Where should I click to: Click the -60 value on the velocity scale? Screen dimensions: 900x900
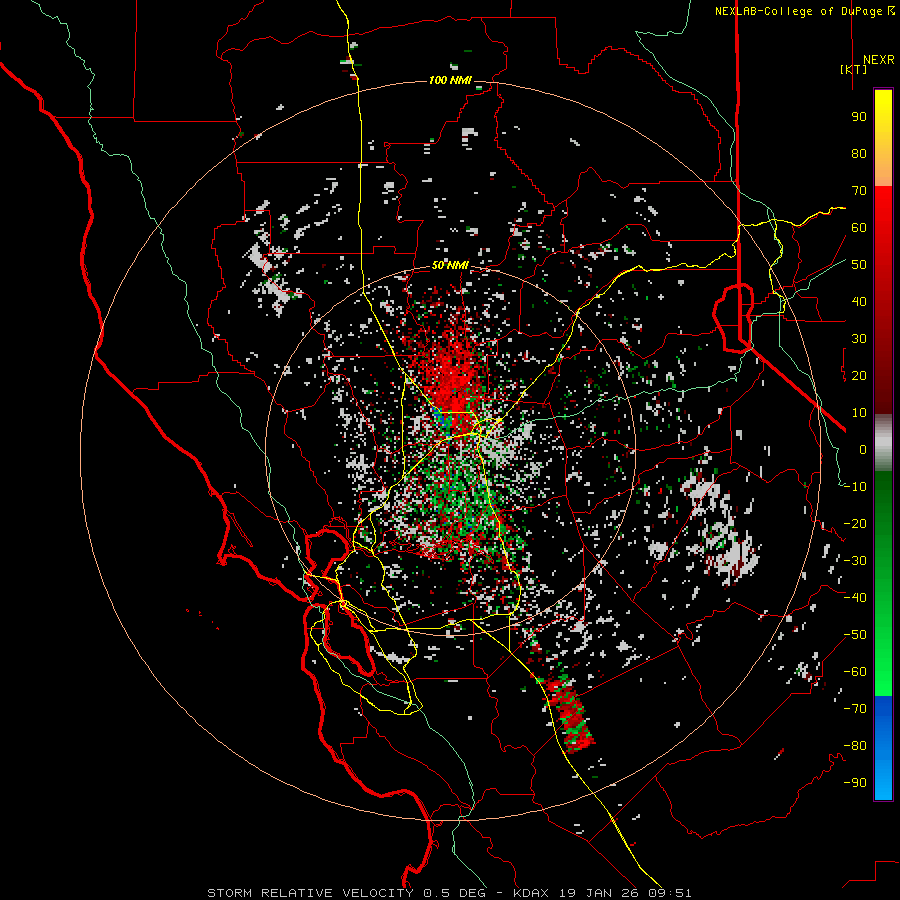855,672
